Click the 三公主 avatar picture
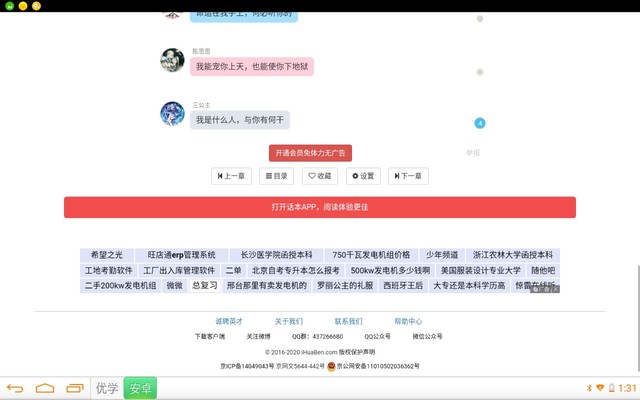The image size is (640, 400). point(171,114)
